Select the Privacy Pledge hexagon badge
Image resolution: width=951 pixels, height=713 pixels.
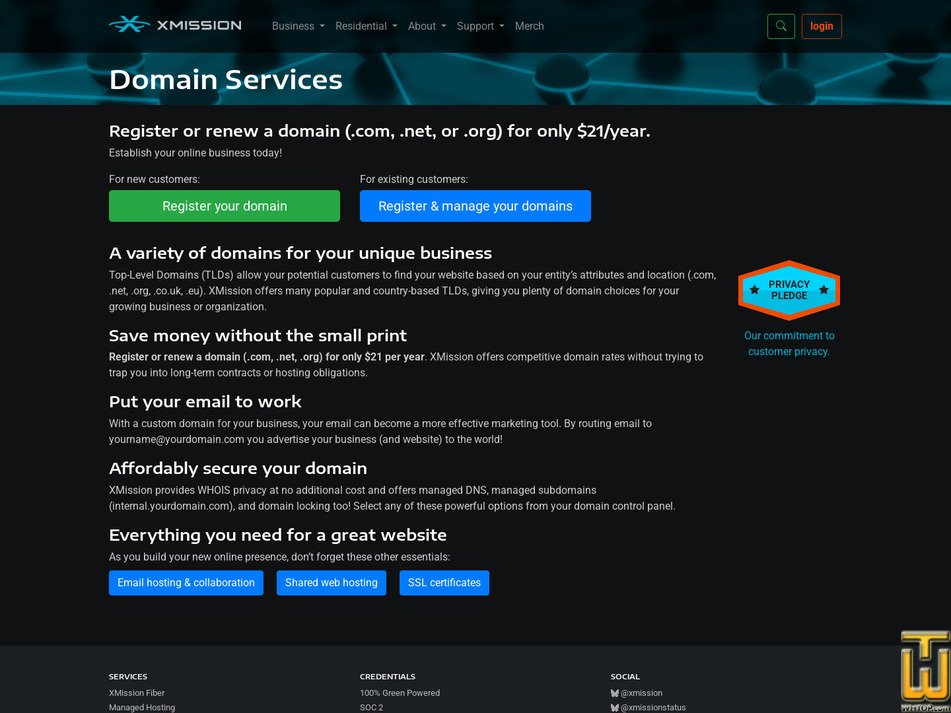click(788, 290)
